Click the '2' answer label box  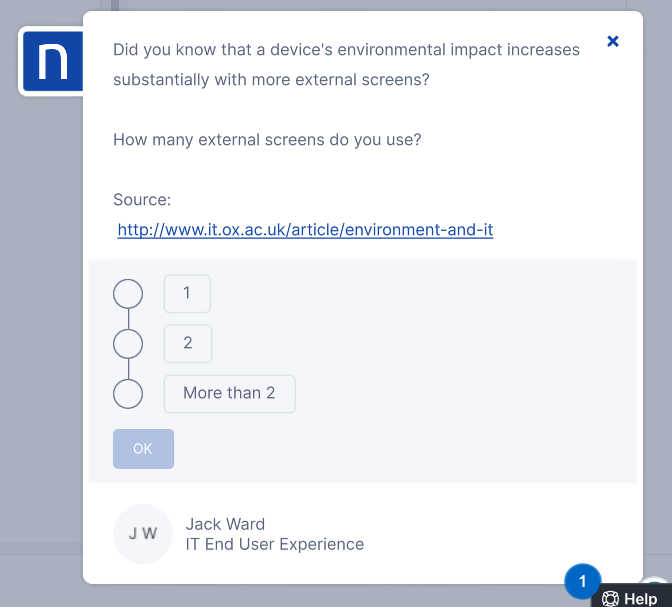[187, 344]
